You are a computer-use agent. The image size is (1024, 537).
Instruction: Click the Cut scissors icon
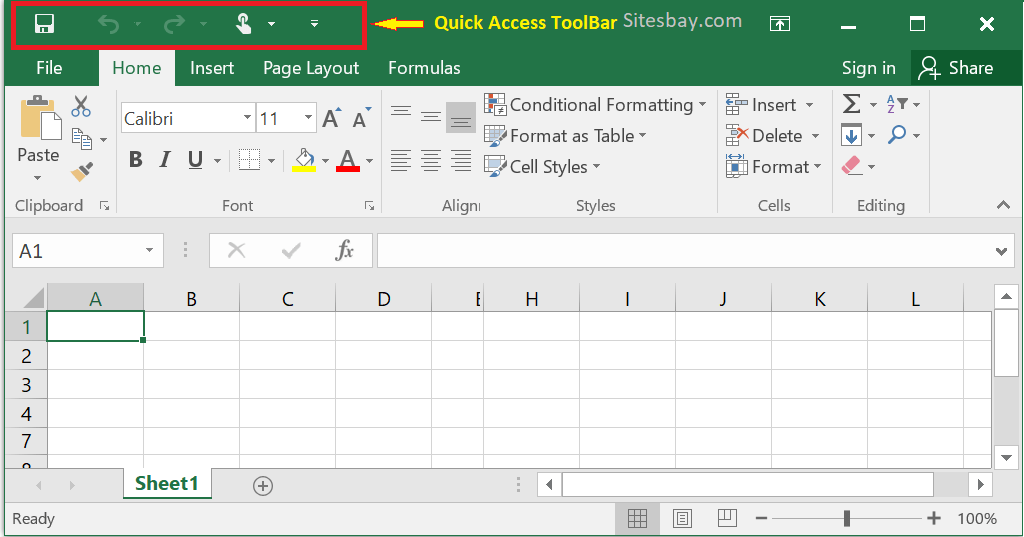pos(81,106)
